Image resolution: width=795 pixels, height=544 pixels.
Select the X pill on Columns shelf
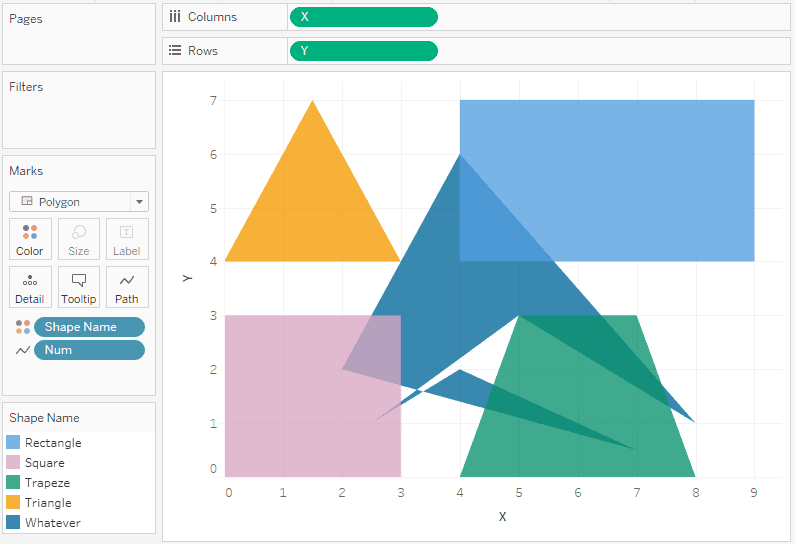(363, 17)
